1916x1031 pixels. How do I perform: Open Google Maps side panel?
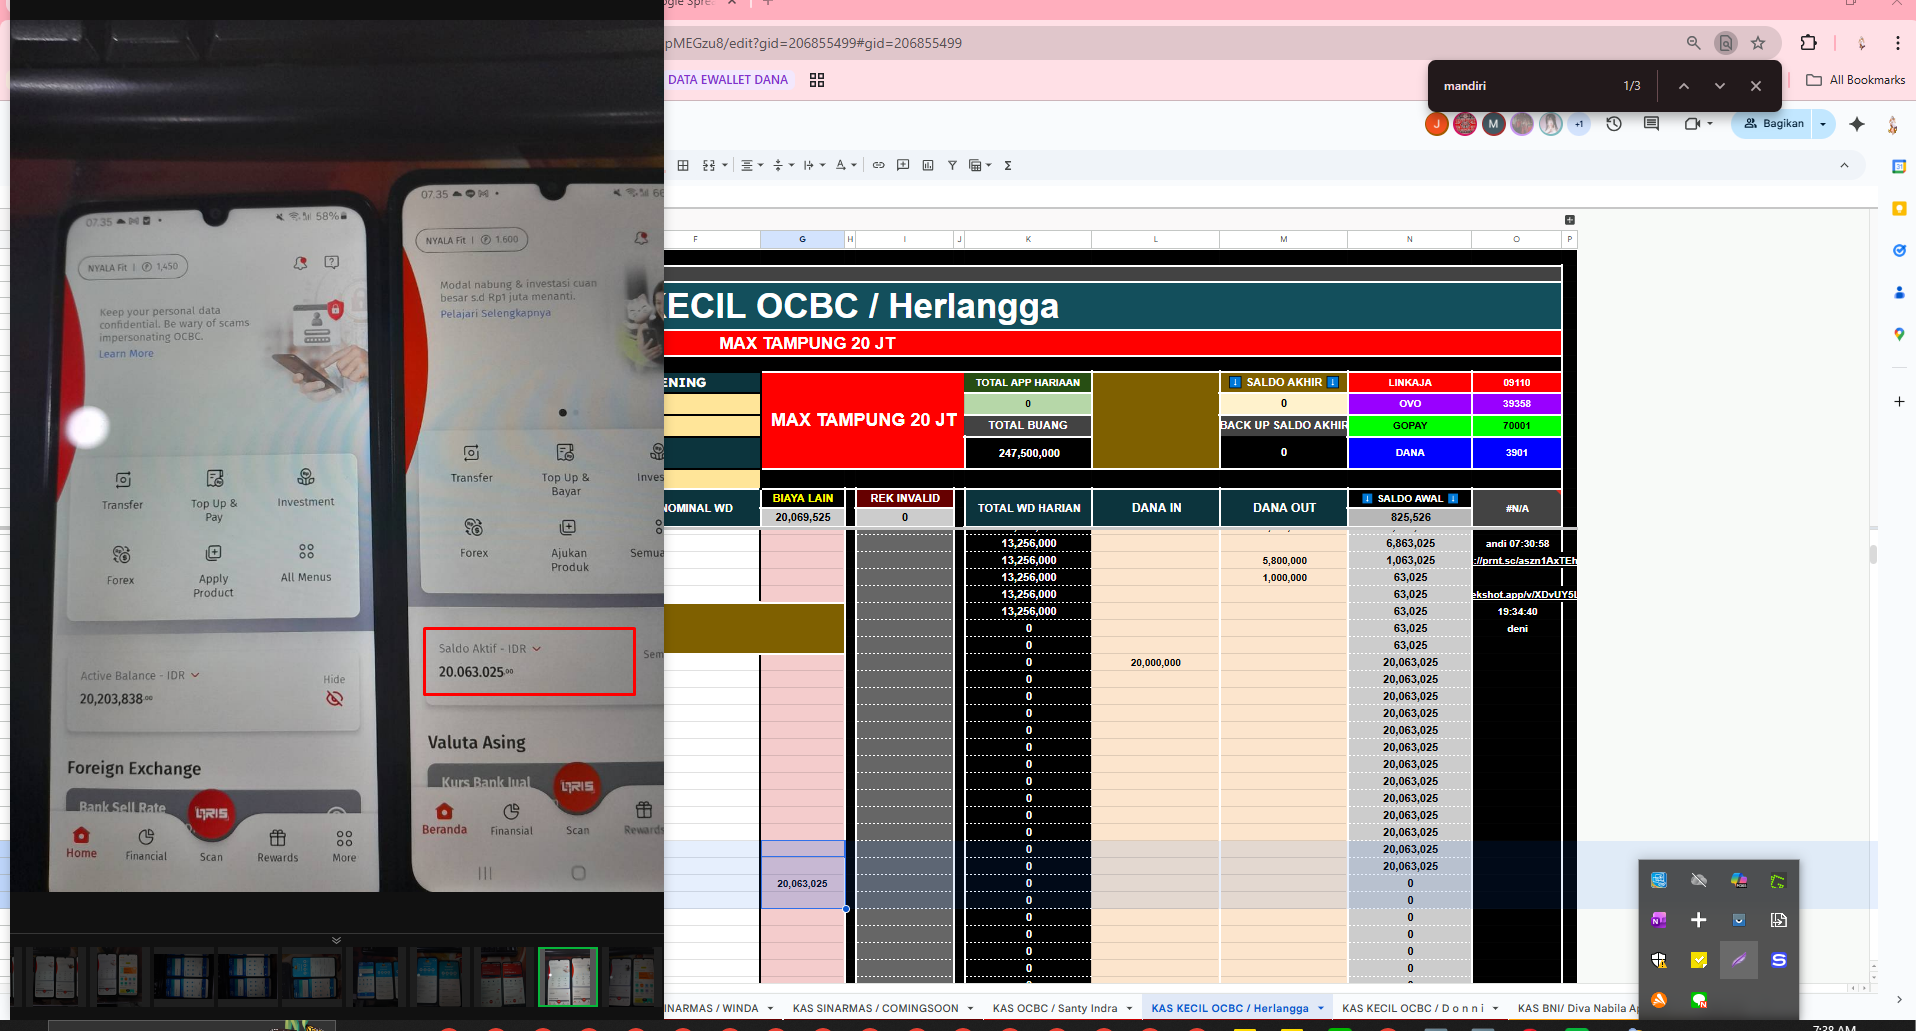pos(1899,334)
